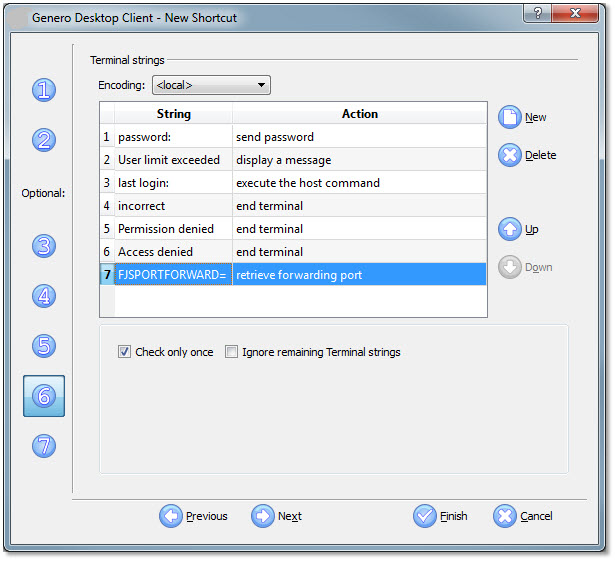Close the New Shortcut window
This screenshot has width=615, height=561.
pyautogui.click(x=575, y=13)
